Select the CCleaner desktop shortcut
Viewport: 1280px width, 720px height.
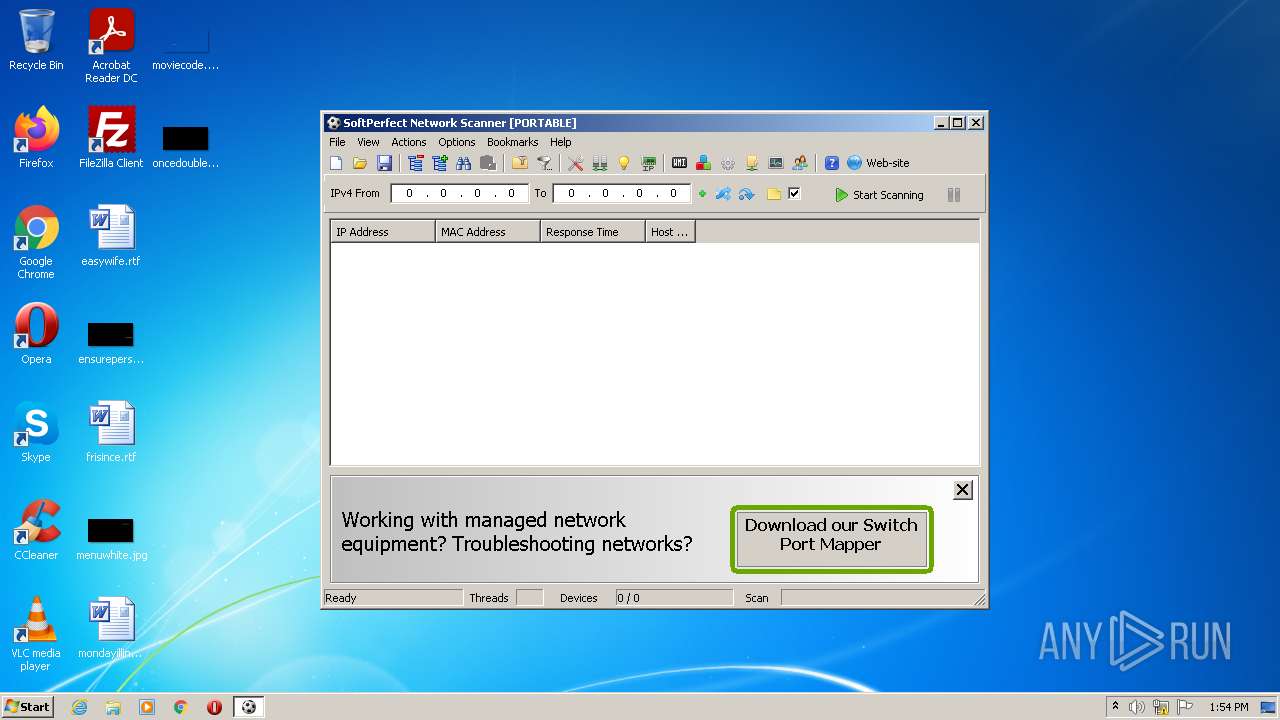(36, 530)
